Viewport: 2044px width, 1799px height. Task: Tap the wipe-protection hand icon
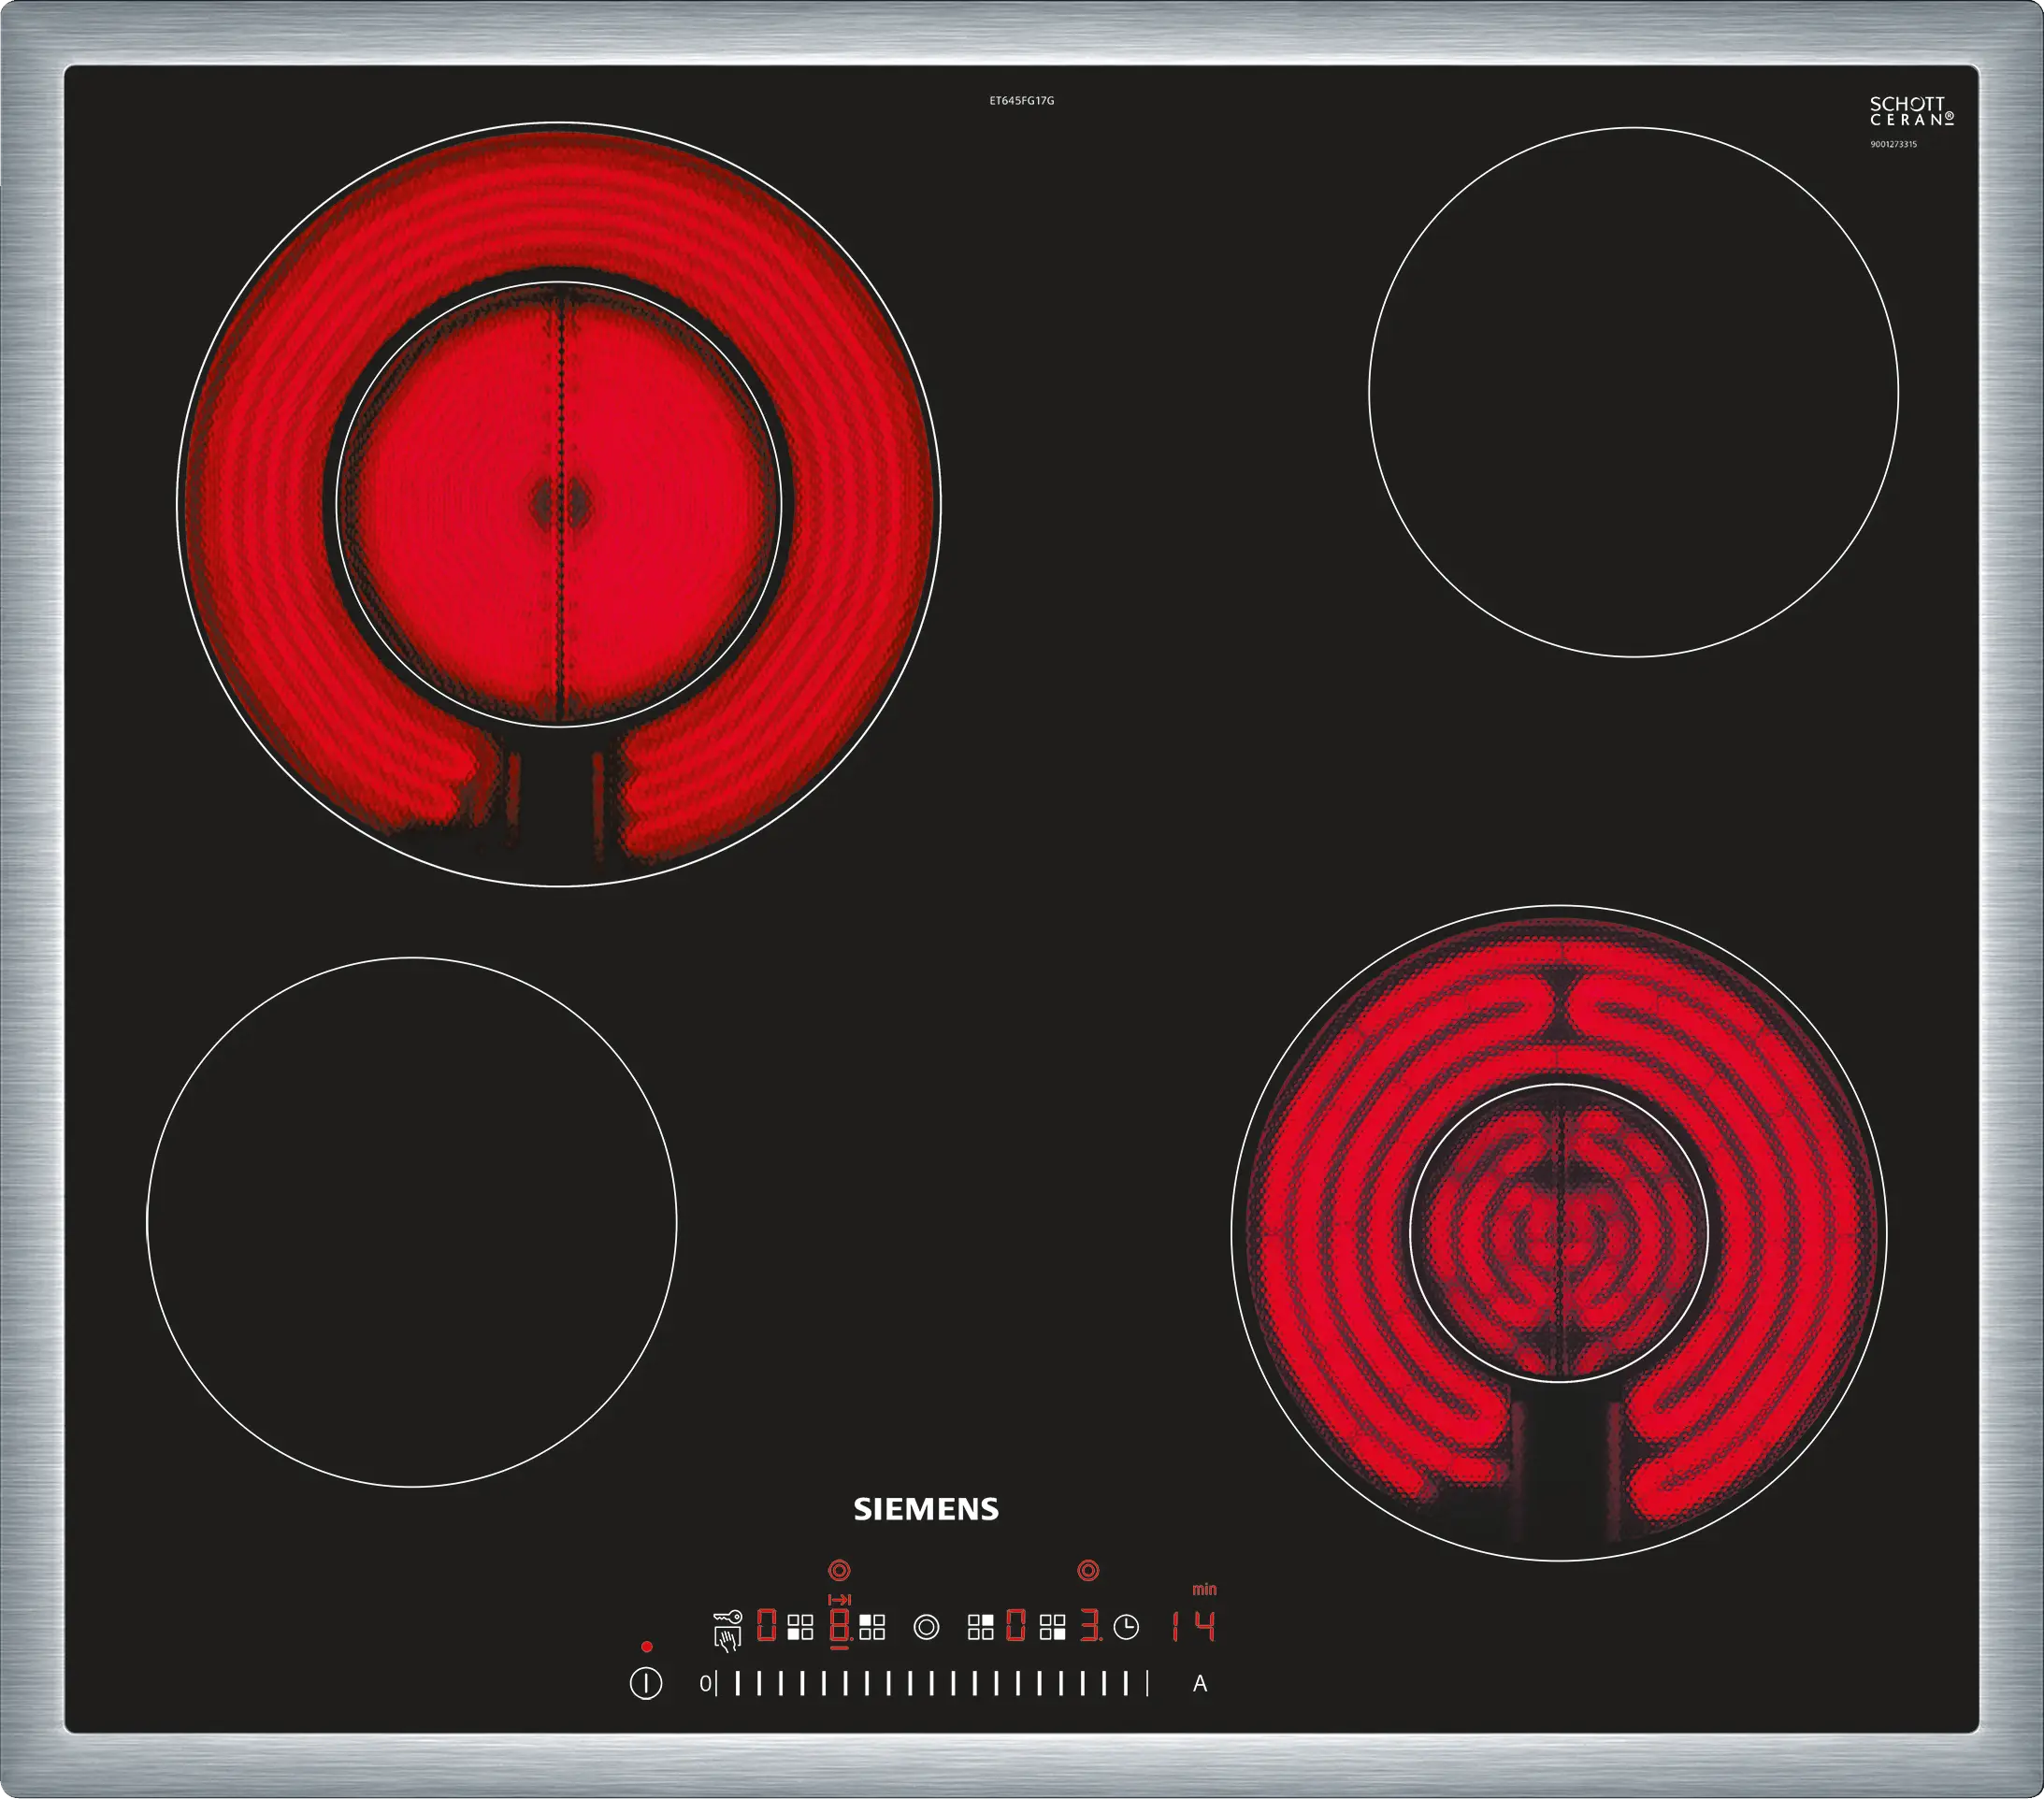[x=728, y=1639]
